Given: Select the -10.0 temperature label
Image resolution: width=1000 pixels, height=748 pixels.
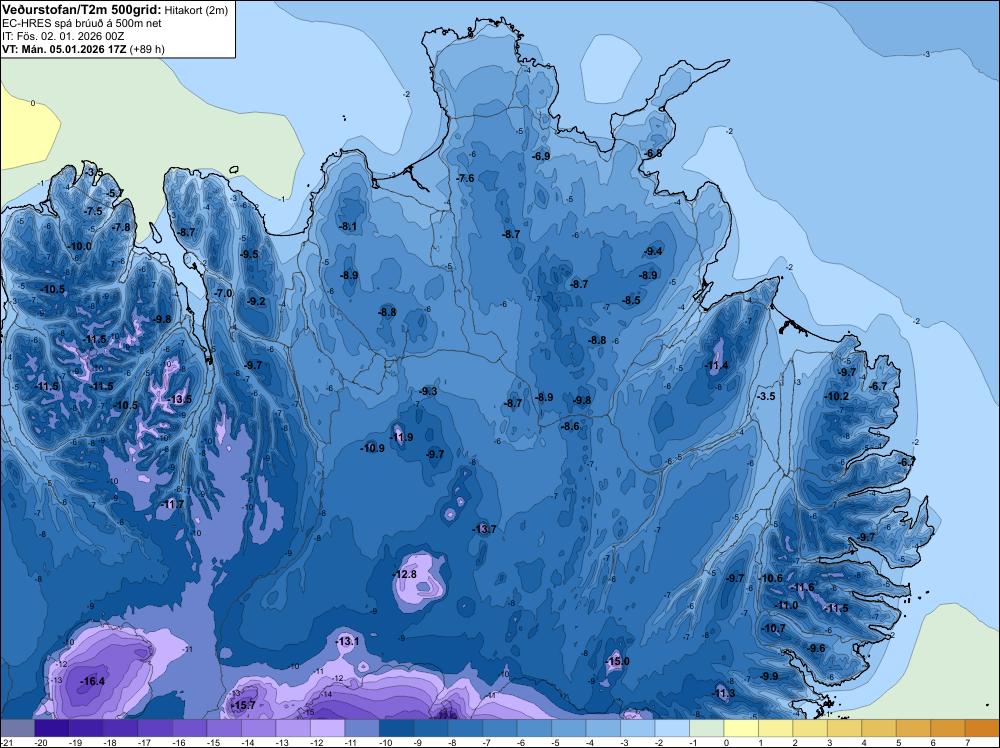Looking at the screenshot, I should (80, 247).
